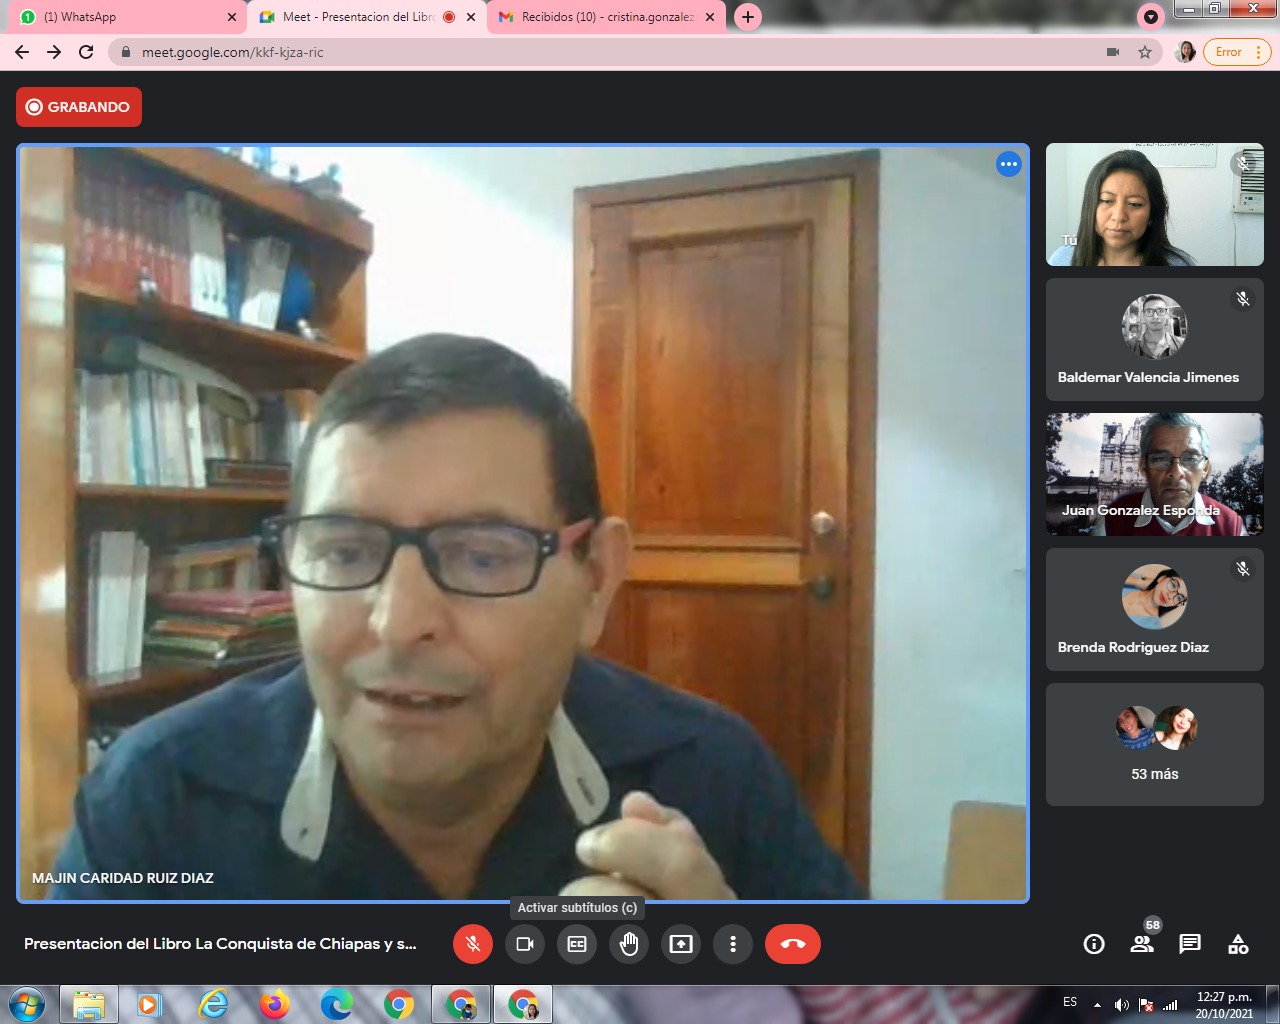Screen dimensions: 1280x1024
Task: Raise hand in the meeting
Action: coord(629,944)
